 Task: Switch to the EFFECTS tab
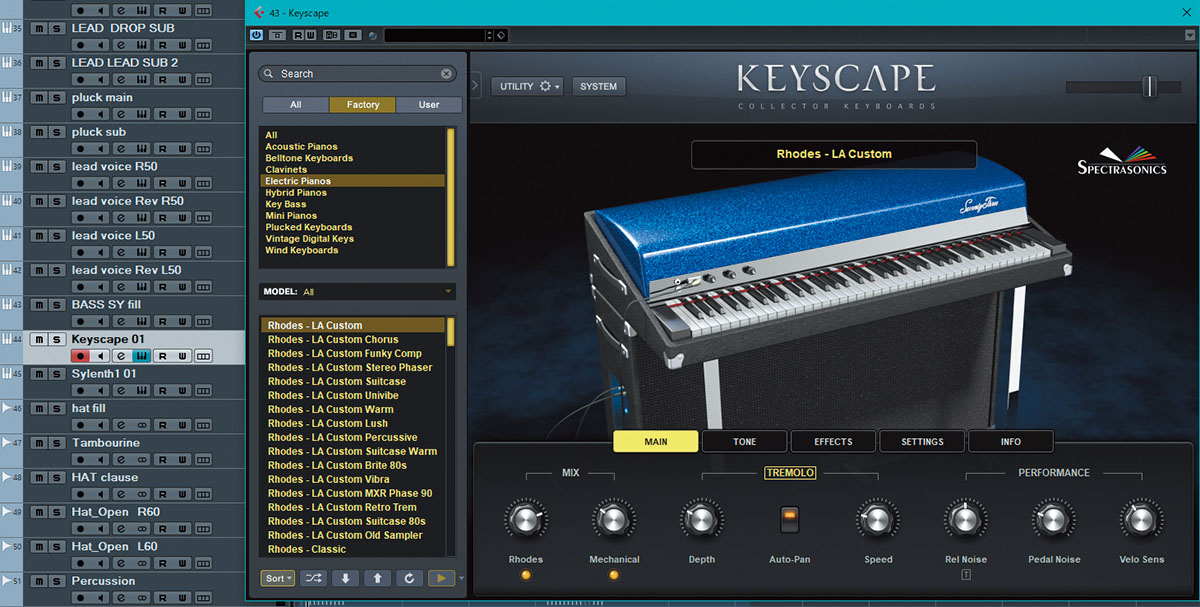coord(833,441)
